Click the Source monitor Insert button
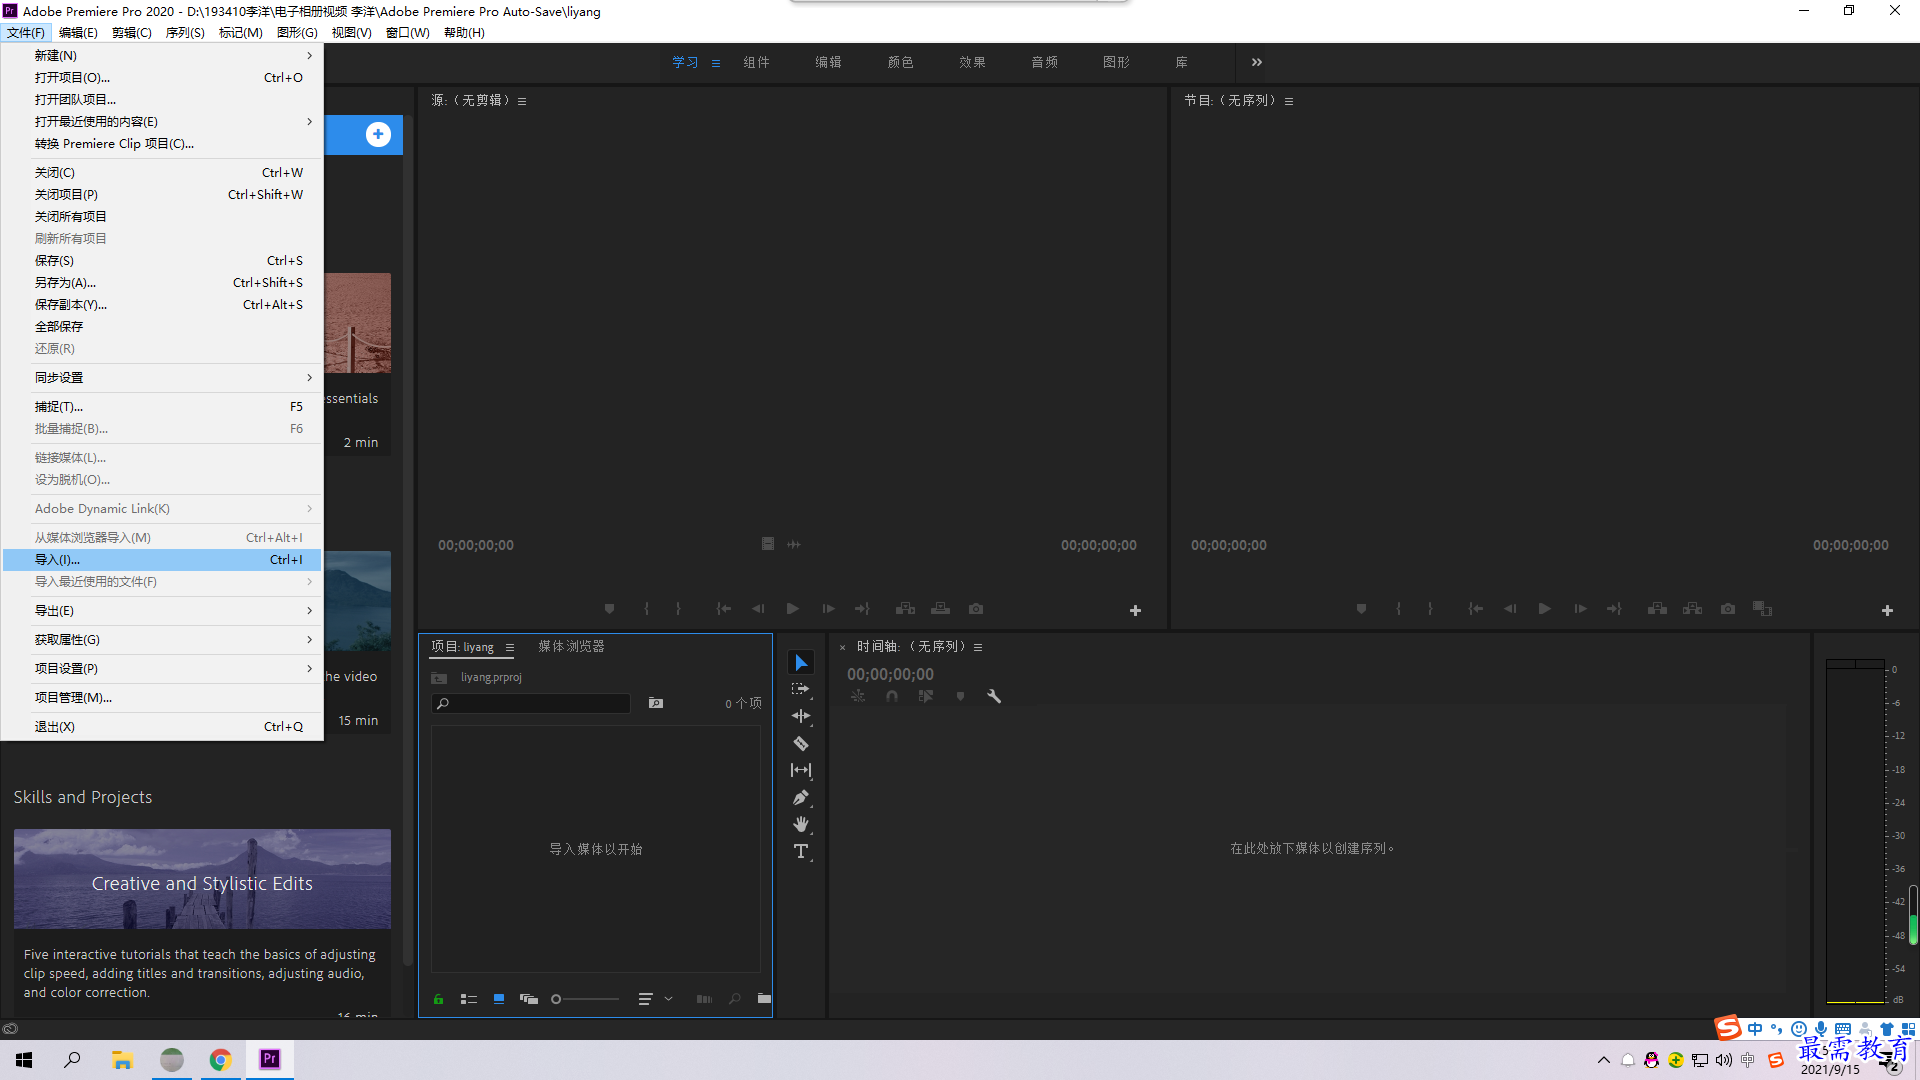 pyautogui.click(x=905, y=608)
